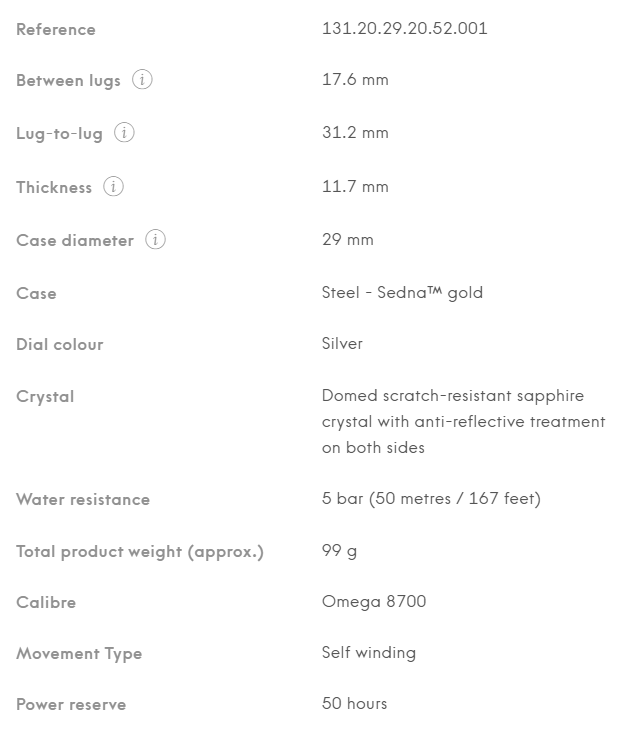Click the 50 hours power reserve value
620x734 pixels.
(x=354, y=704)
